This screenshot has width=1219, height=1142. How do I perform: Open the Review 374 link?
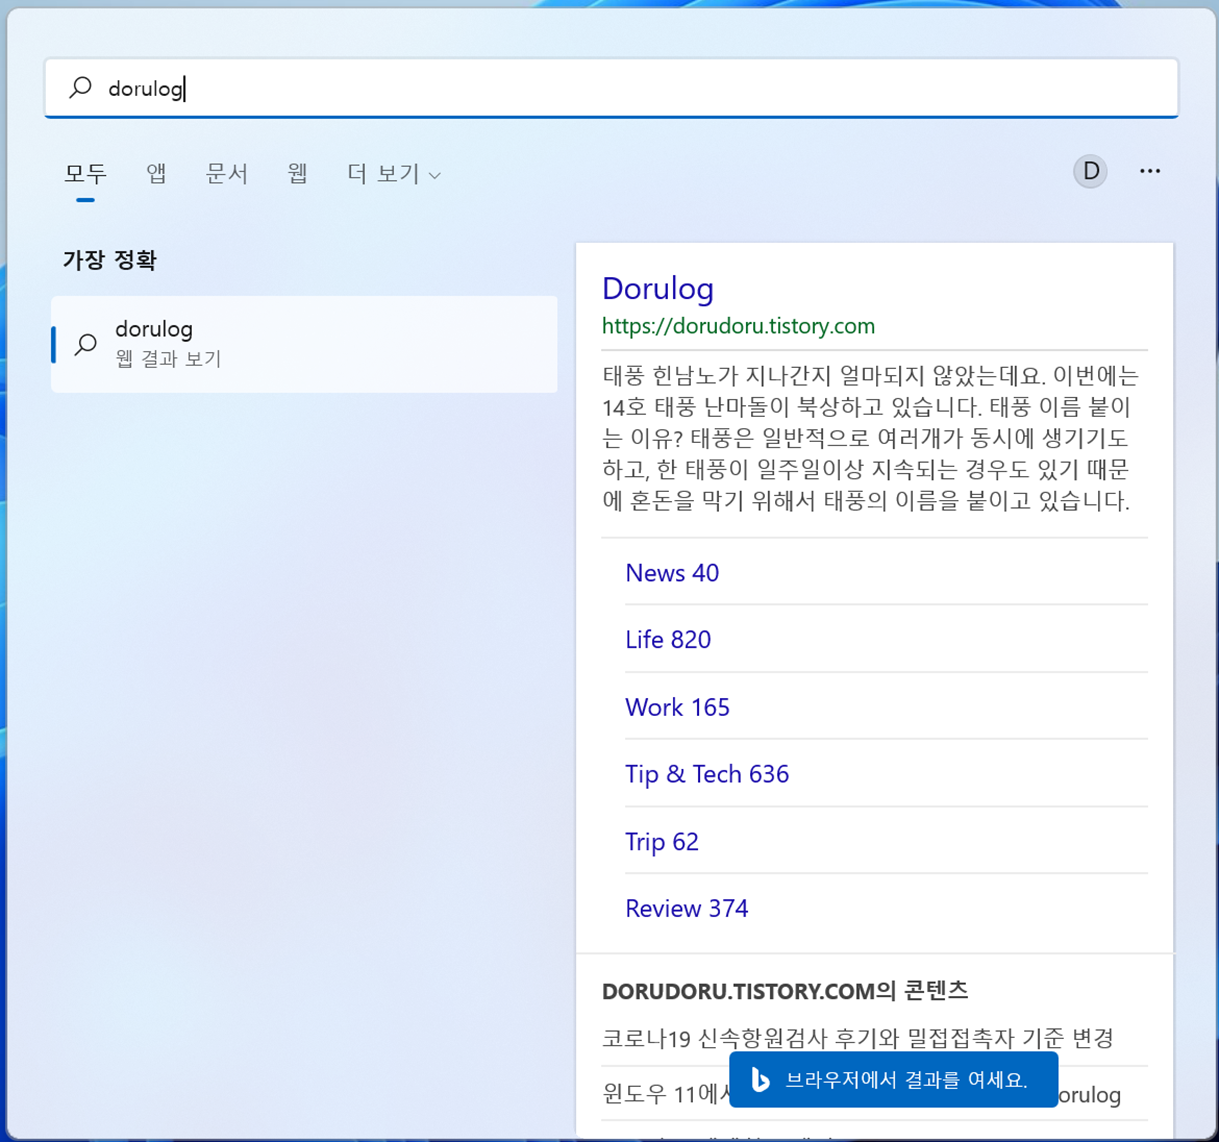click(687, 909)
